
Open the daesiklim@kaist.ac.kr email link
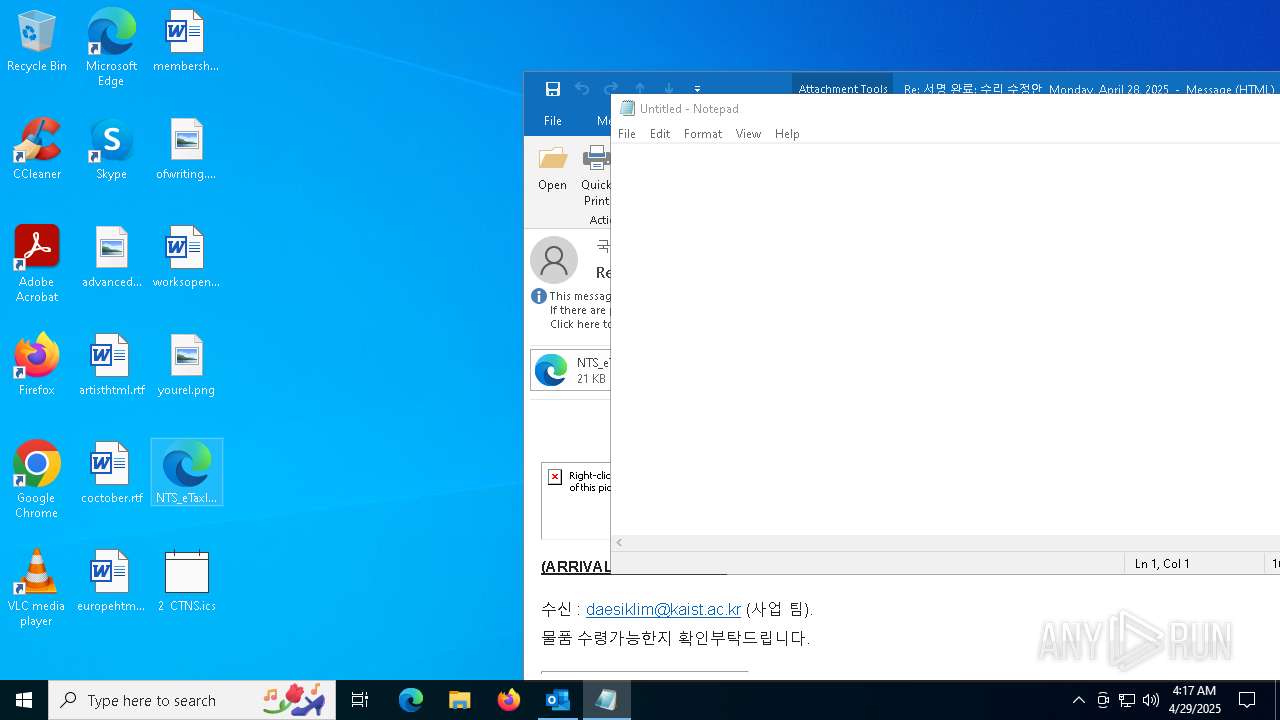pyautogui.click(x=663, y=609)
